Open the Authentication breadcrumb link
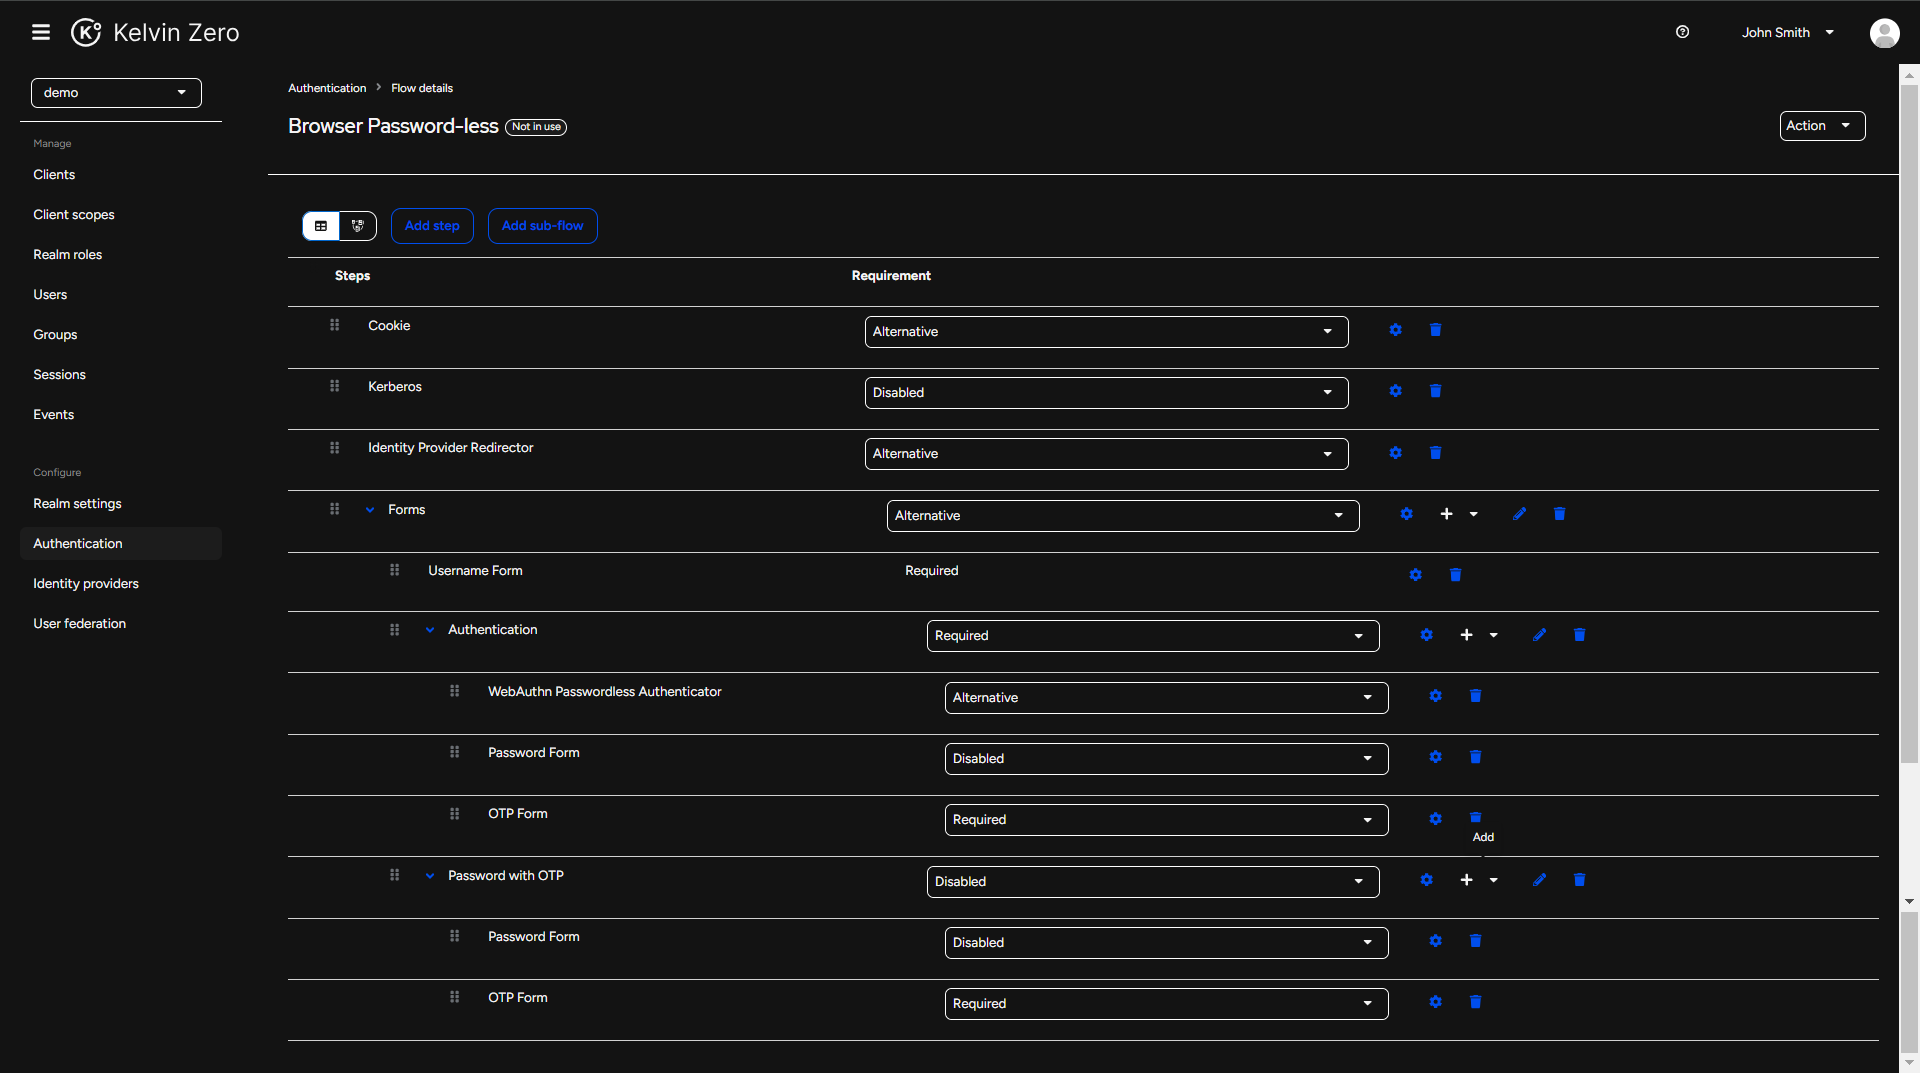This screenshot has height=1073, width=1920. [x=326, y=88]
